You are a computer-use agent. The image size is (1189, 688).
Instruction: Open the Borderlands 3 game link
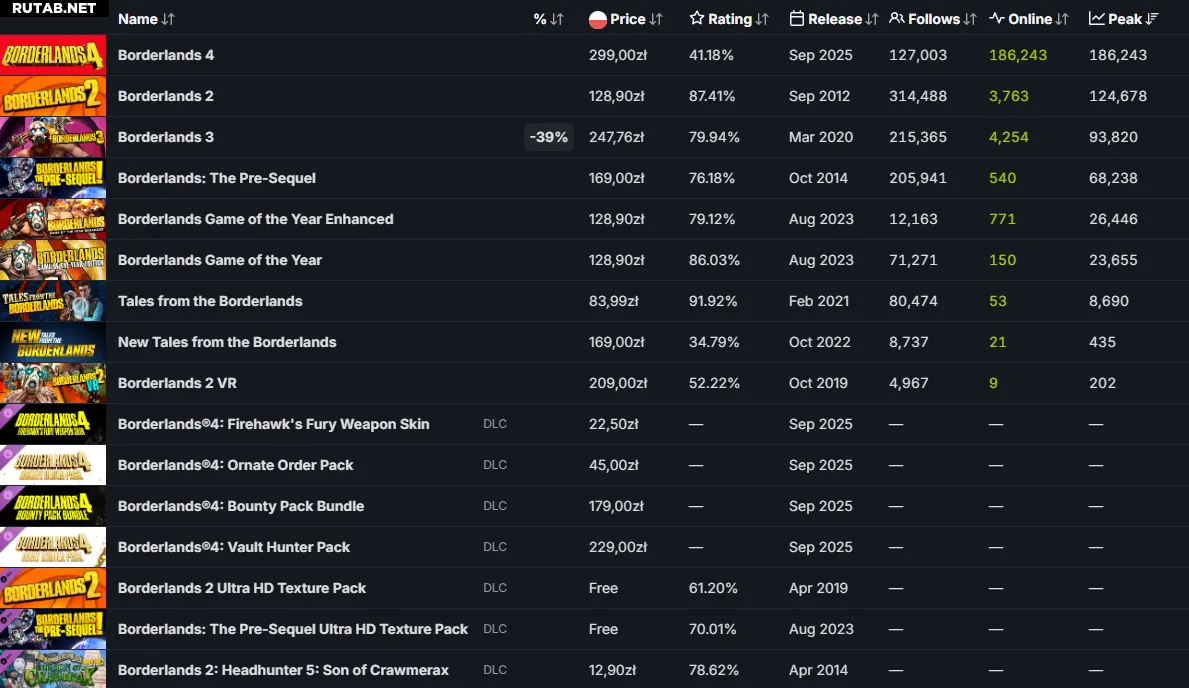tap(165, 137)
